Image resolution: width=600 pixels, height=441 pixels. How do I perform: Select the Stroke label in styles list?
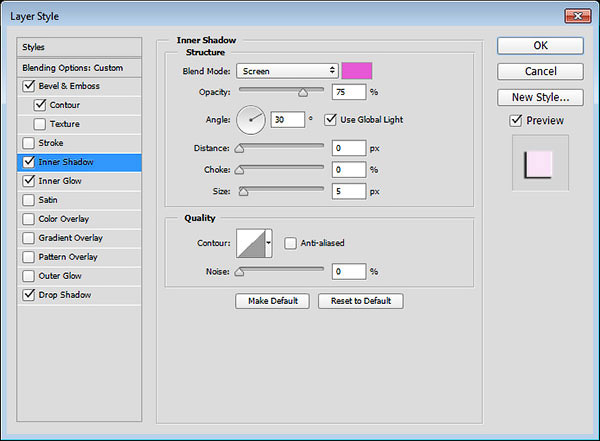tap(51, 143)
